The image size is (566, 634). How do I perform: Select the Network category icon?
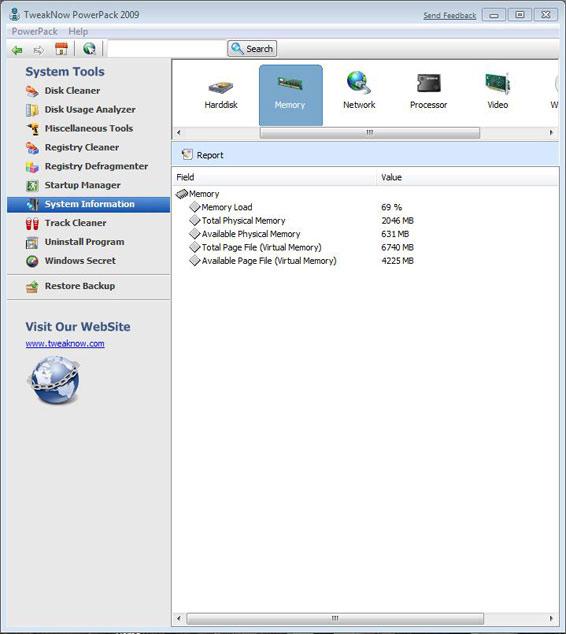click(x=359, y=91)
